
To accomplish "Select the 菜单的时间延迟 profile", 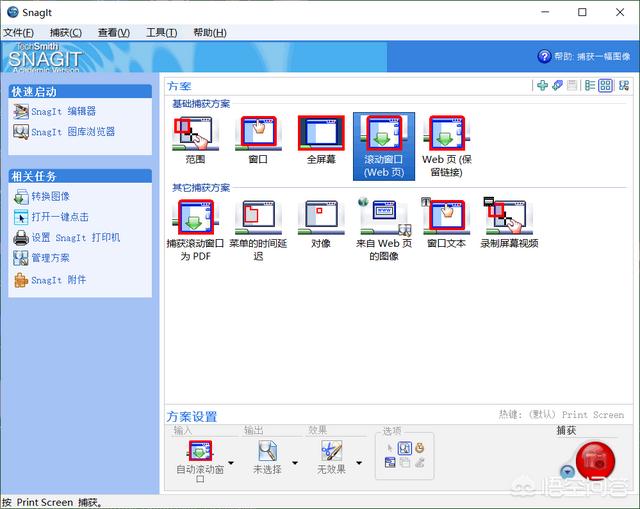I will tap(258, 230).
